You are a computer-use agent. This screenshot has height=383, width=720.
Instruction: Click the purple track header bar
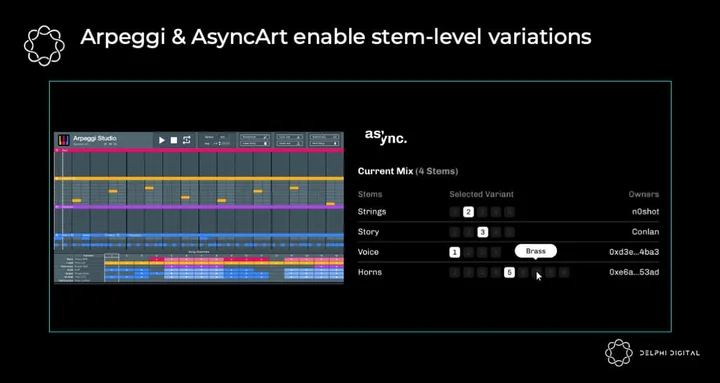click(199, 207)
